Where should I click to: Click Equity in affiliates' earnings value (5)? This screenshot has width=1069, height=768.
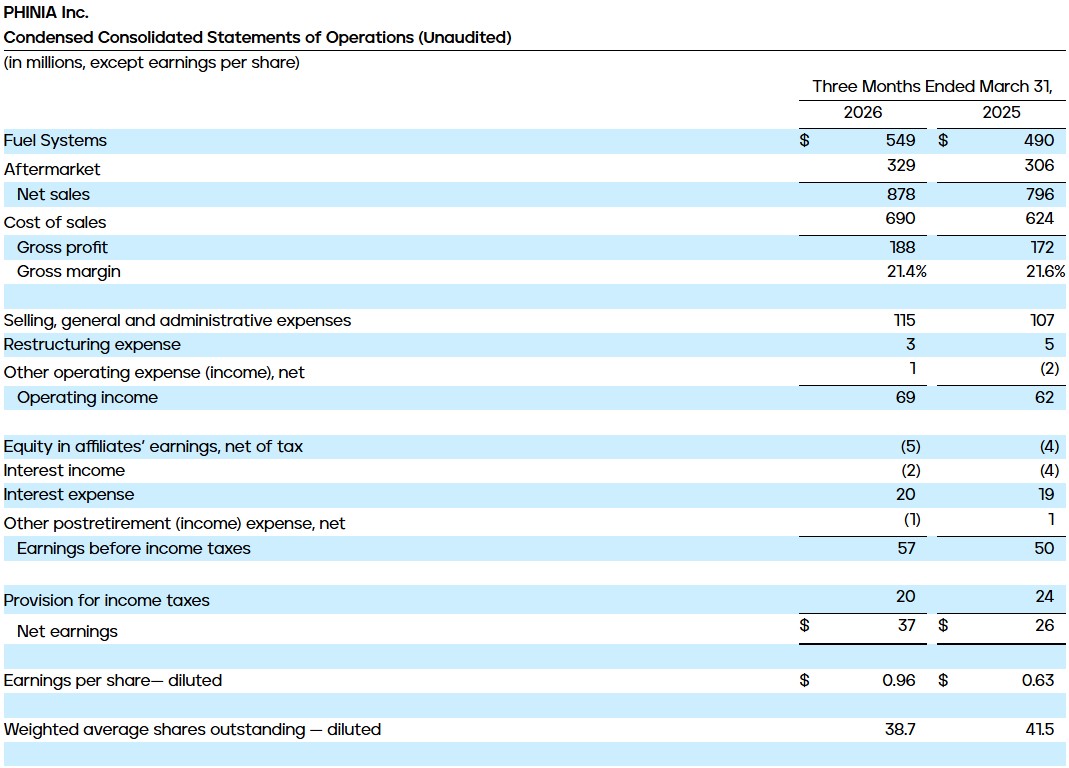pyautogui.click(x=910, y=447)
